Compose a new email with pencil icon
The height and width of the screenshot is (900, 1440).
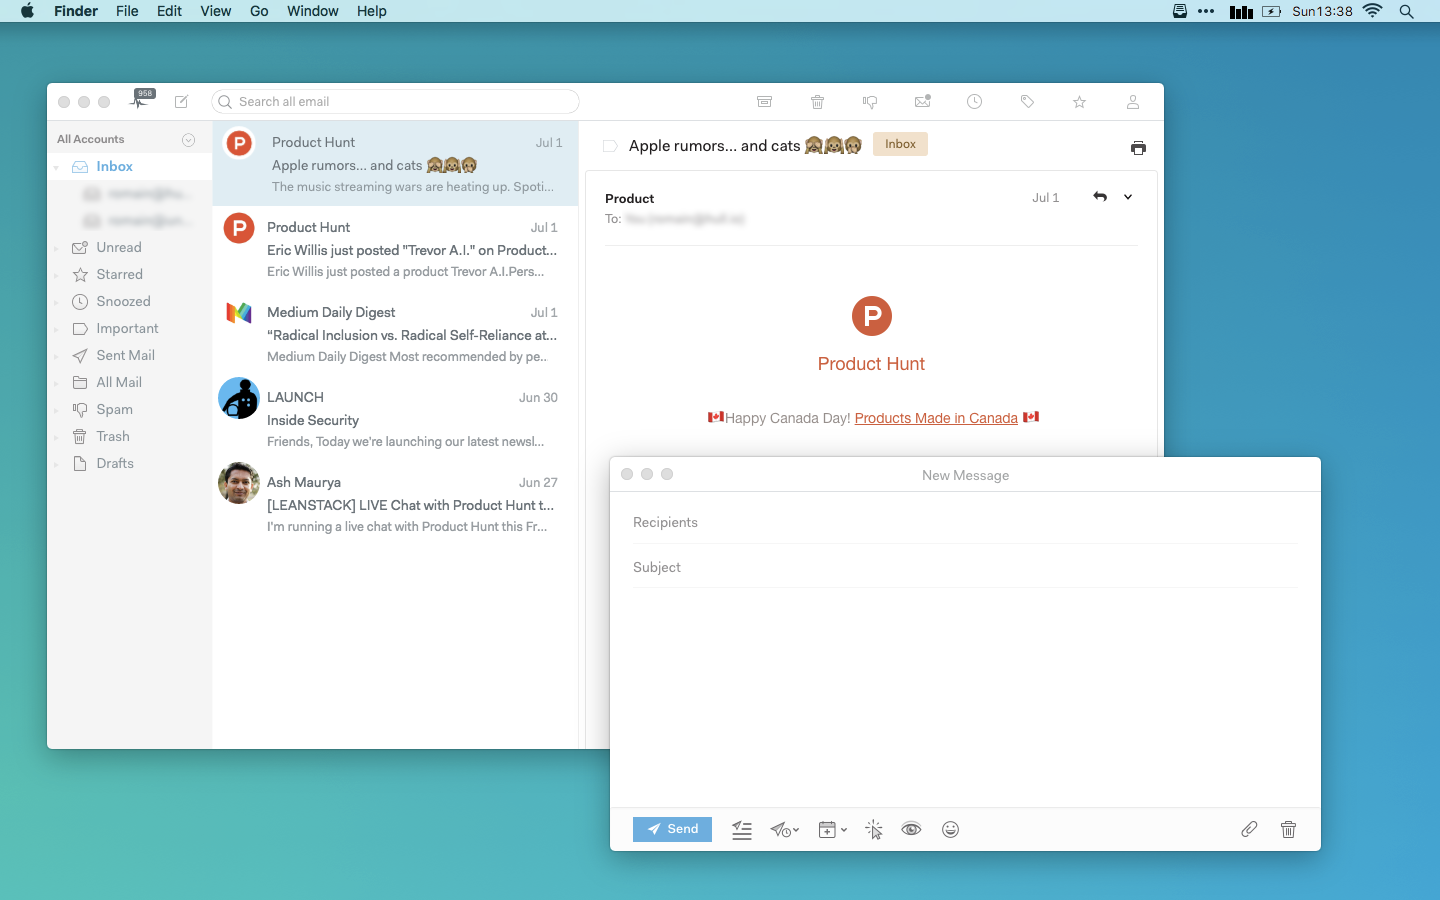tap(181, 101)
